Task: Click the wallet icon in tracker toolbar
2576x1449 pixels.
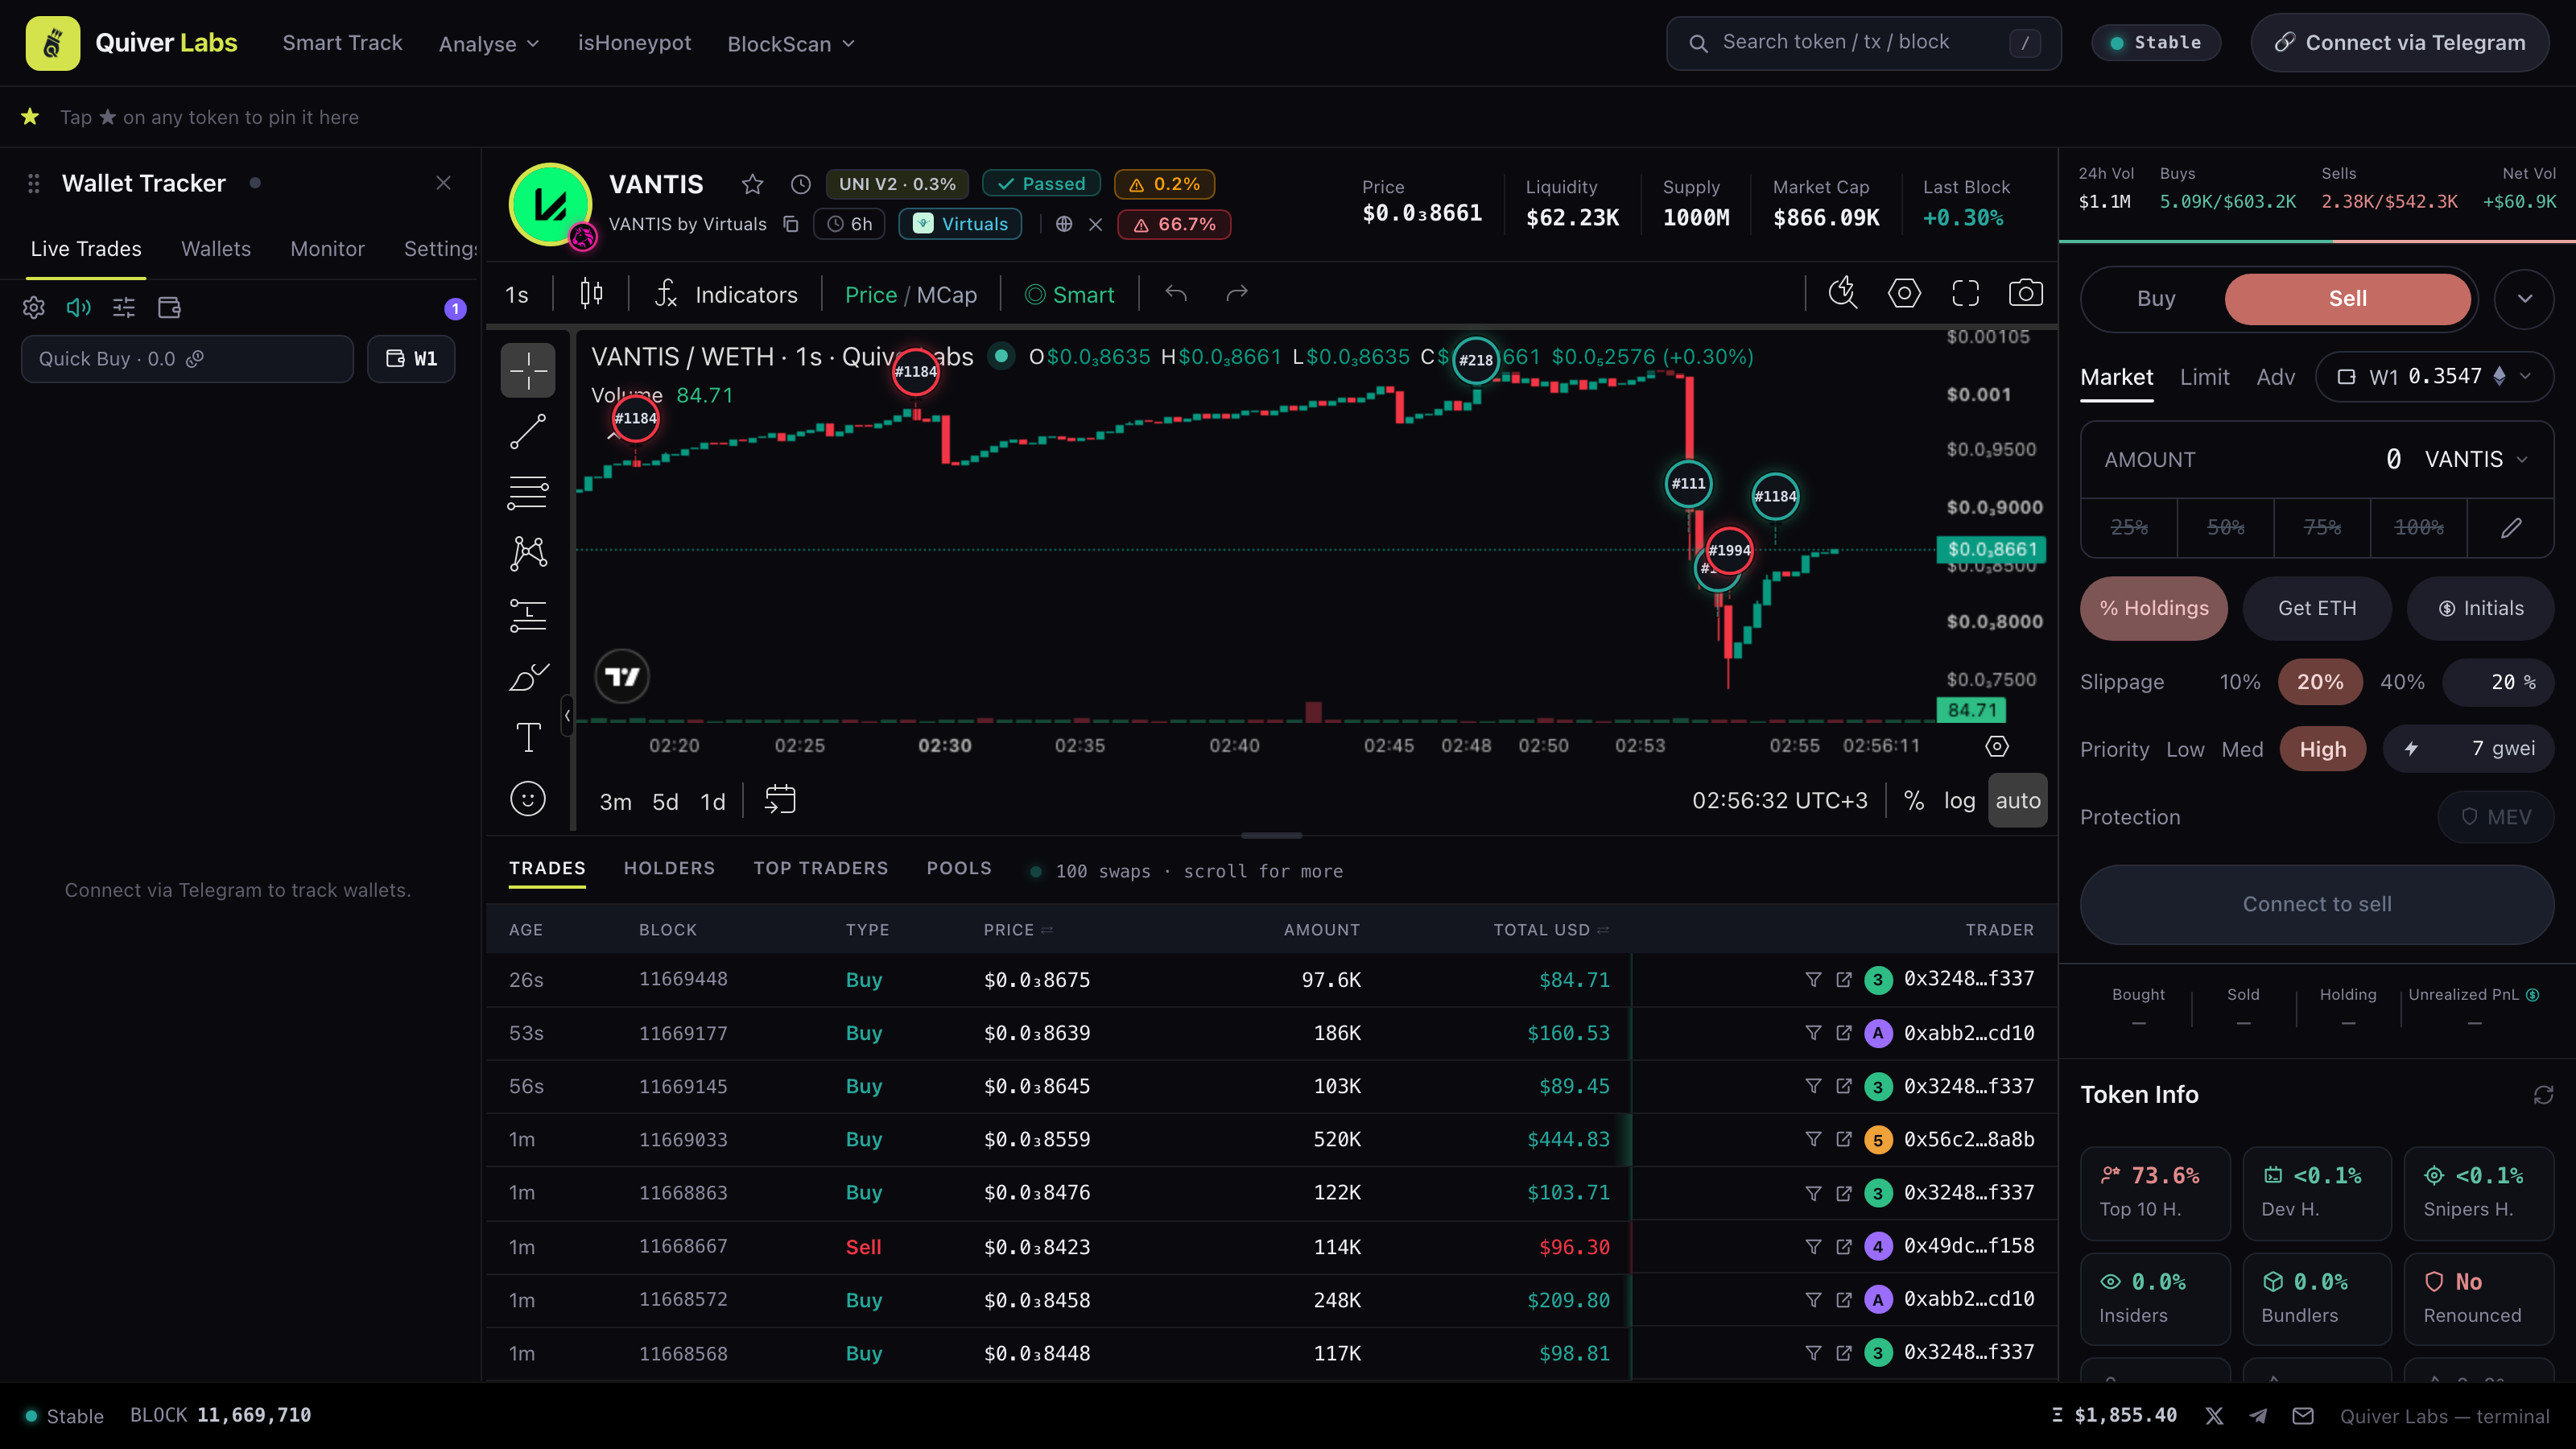Action: pos(169,307)
